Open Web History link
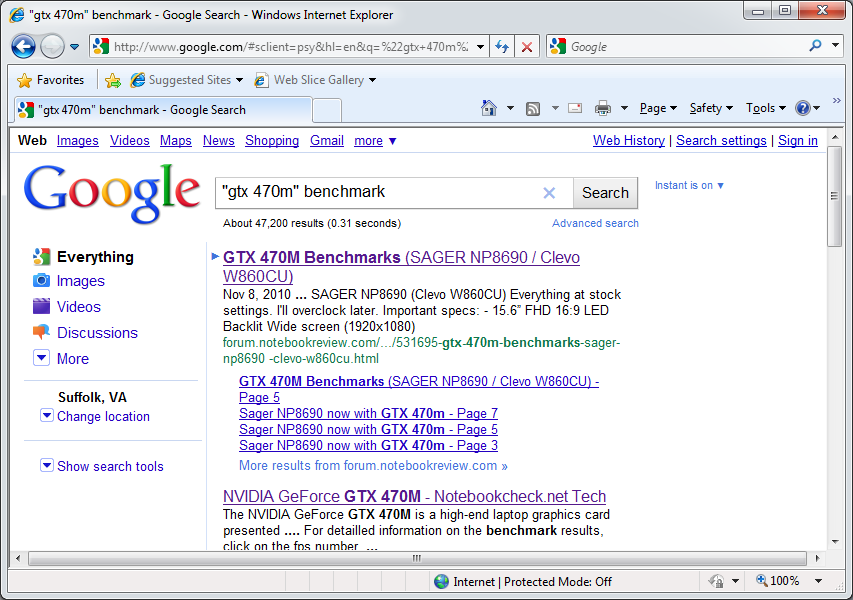 coord(629,140)
